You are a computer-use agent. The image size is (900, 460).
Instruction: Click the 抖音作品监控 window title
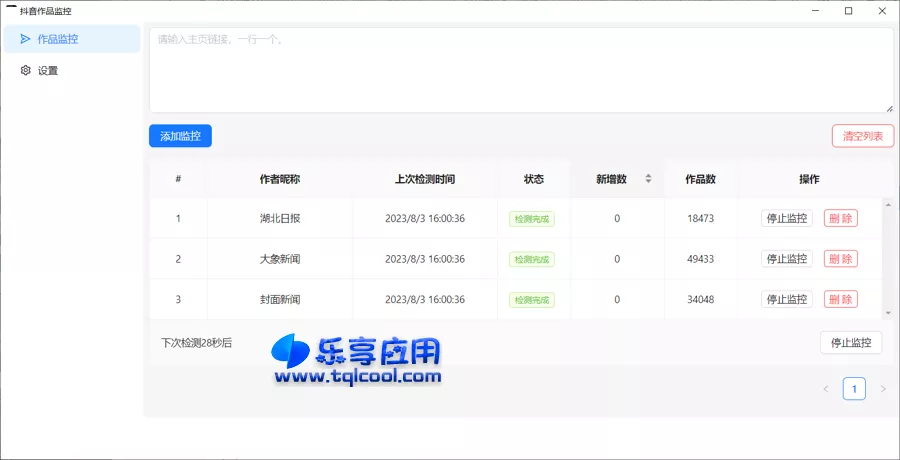[x=46, y=11]
